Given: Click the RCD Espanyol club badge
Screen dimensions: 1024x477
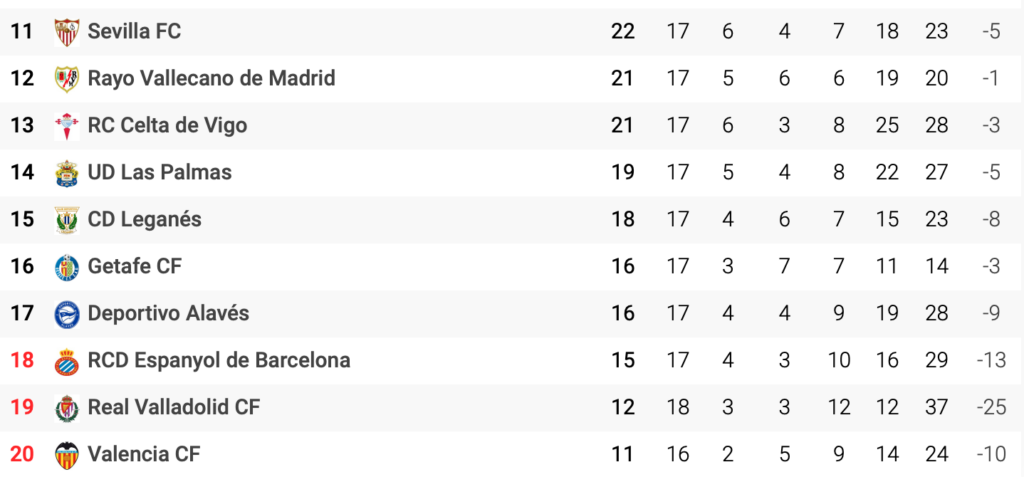Looking at the screenshot, I should click(67, 361).
